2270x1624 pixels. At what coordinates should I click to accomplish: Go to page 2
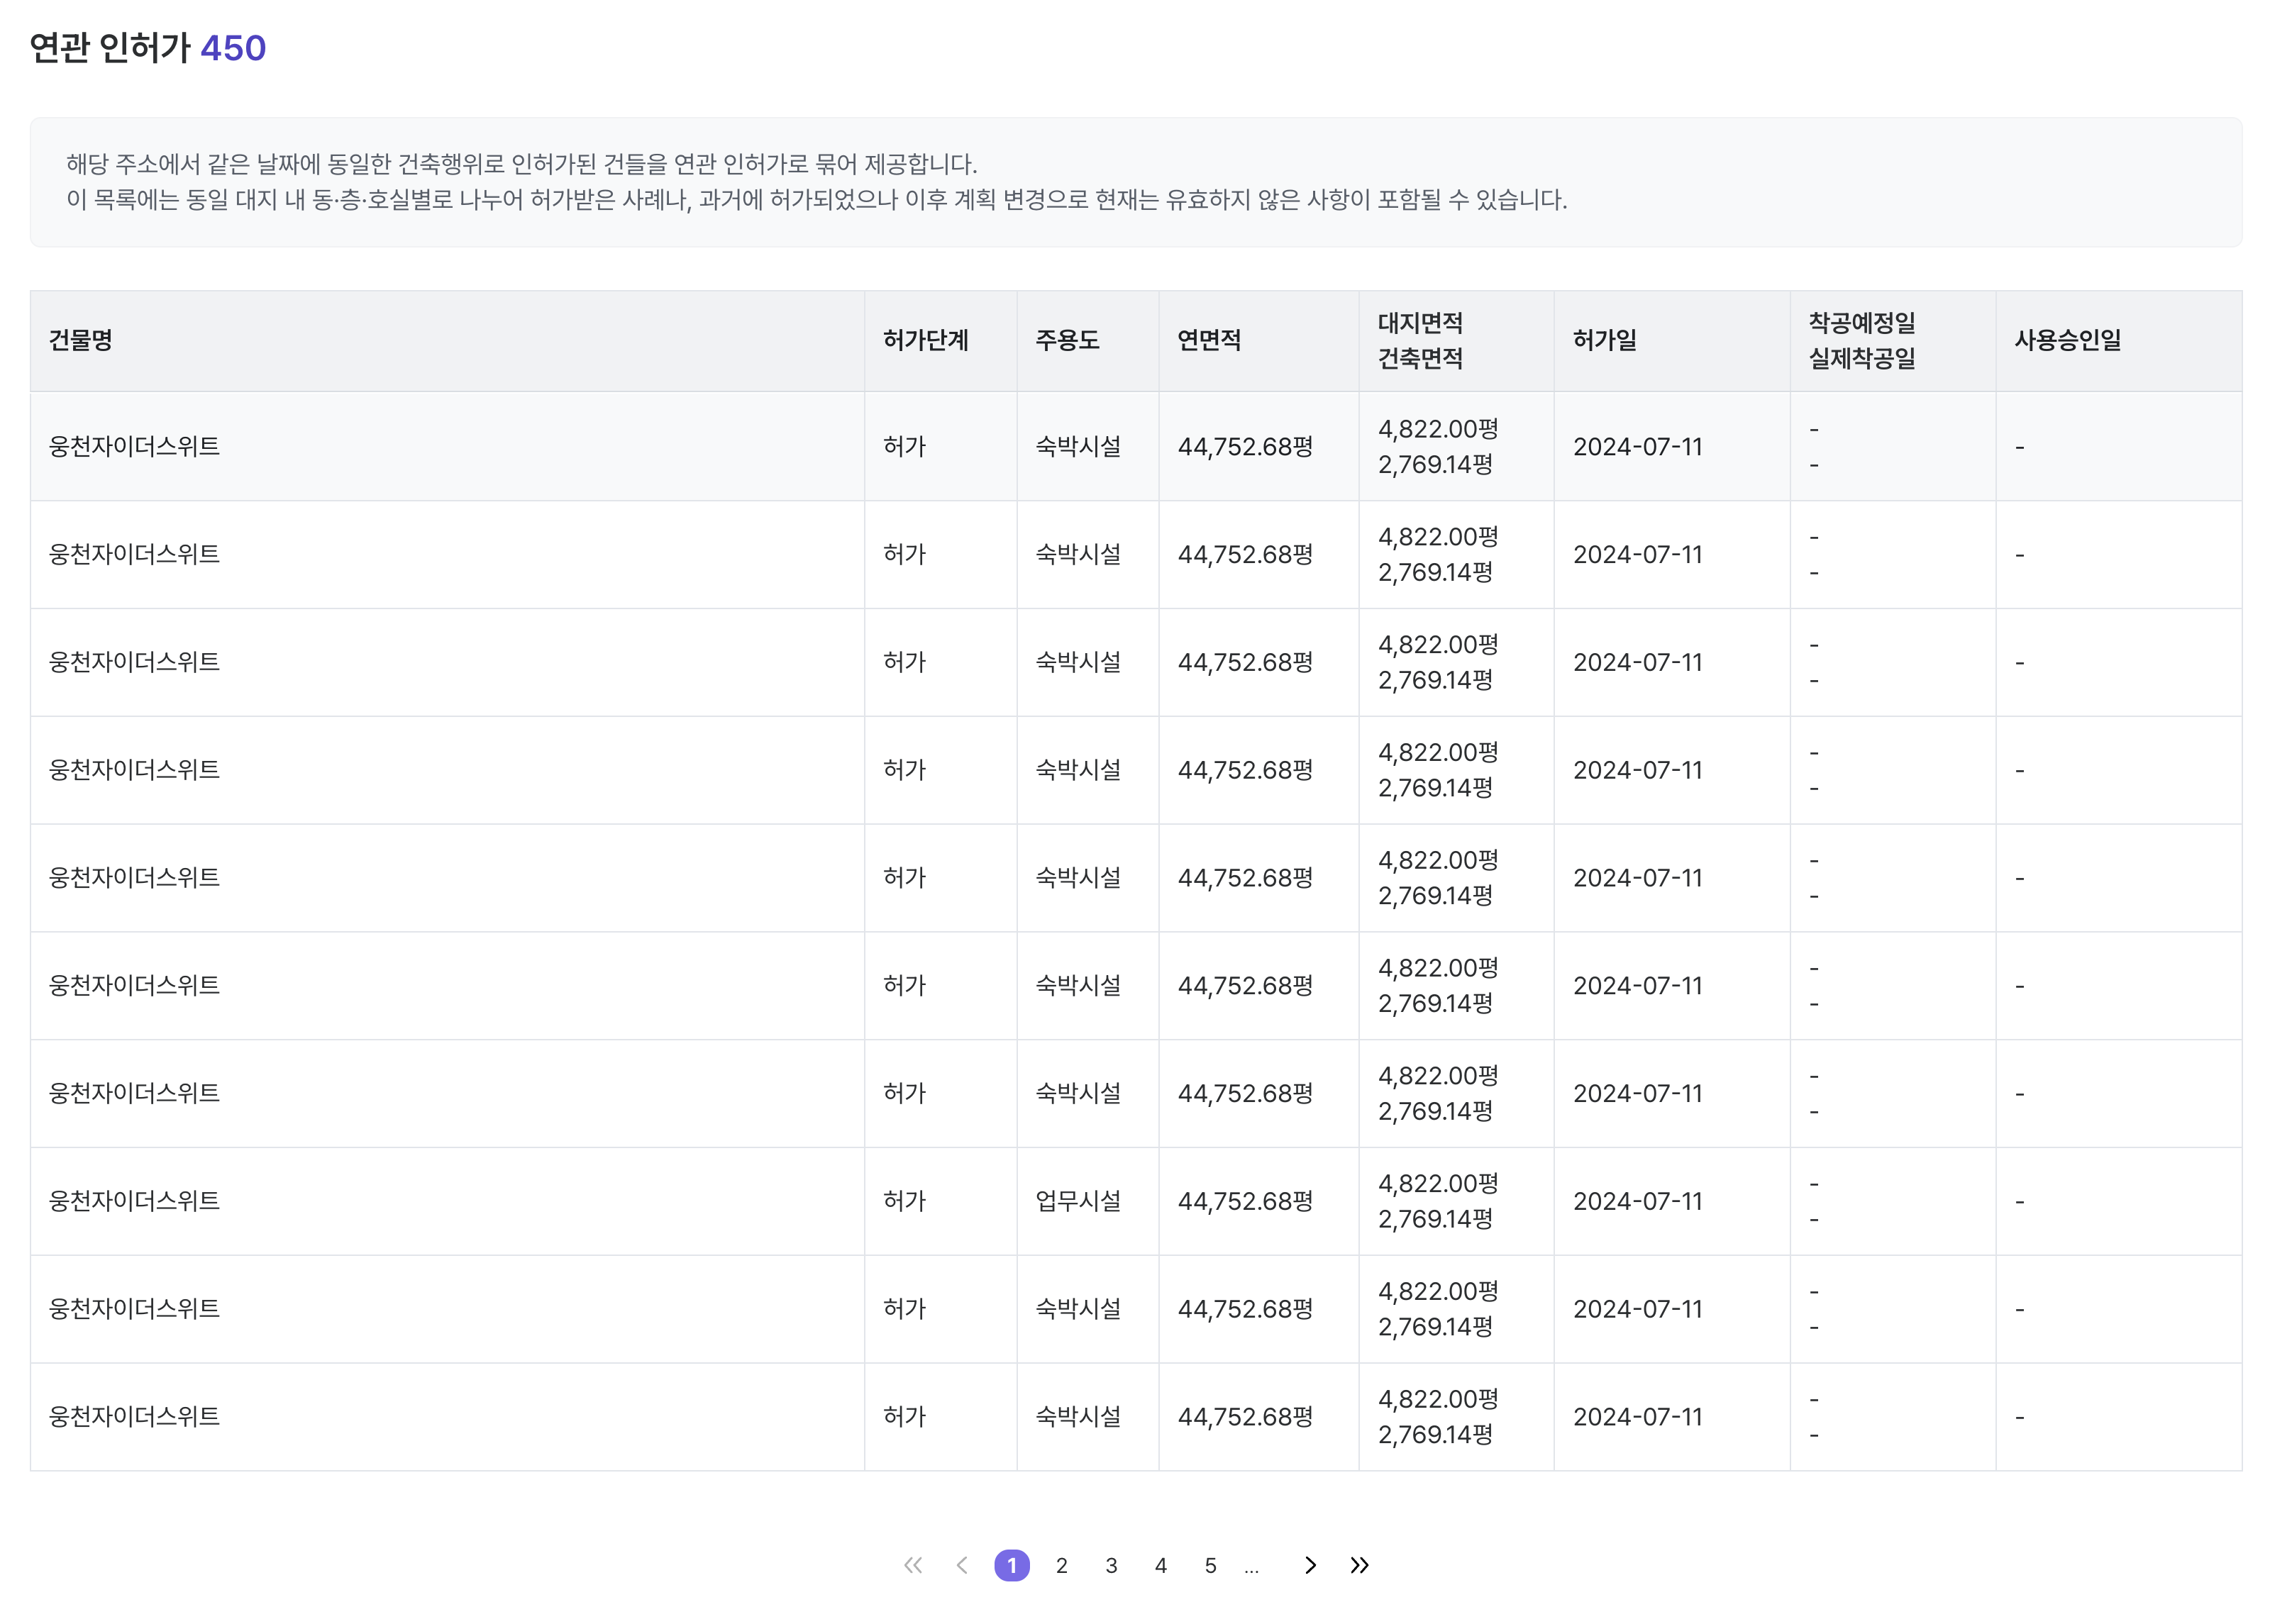click(1061, 1565)
